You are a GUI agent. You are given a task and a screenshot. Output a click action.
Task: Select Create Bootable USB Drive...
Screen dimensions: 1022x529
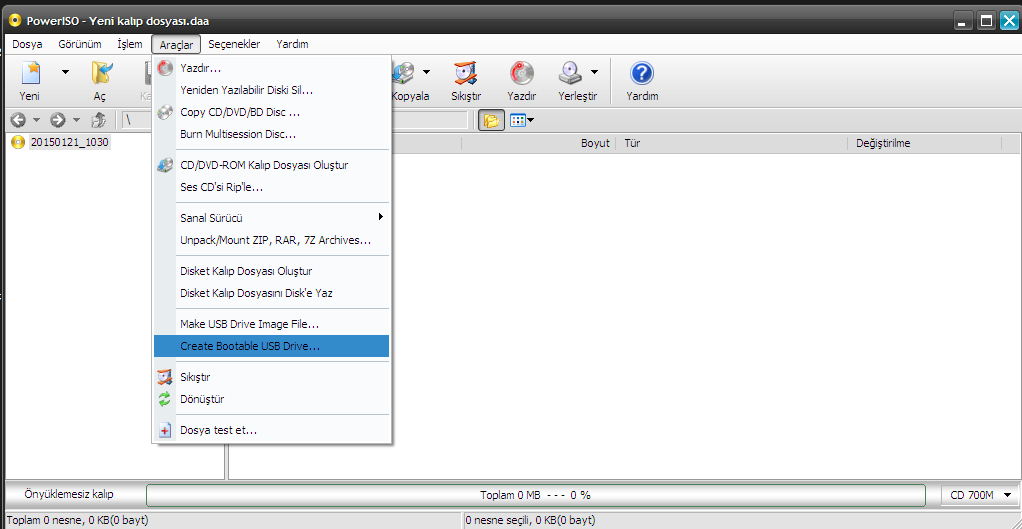click(271, 346)
